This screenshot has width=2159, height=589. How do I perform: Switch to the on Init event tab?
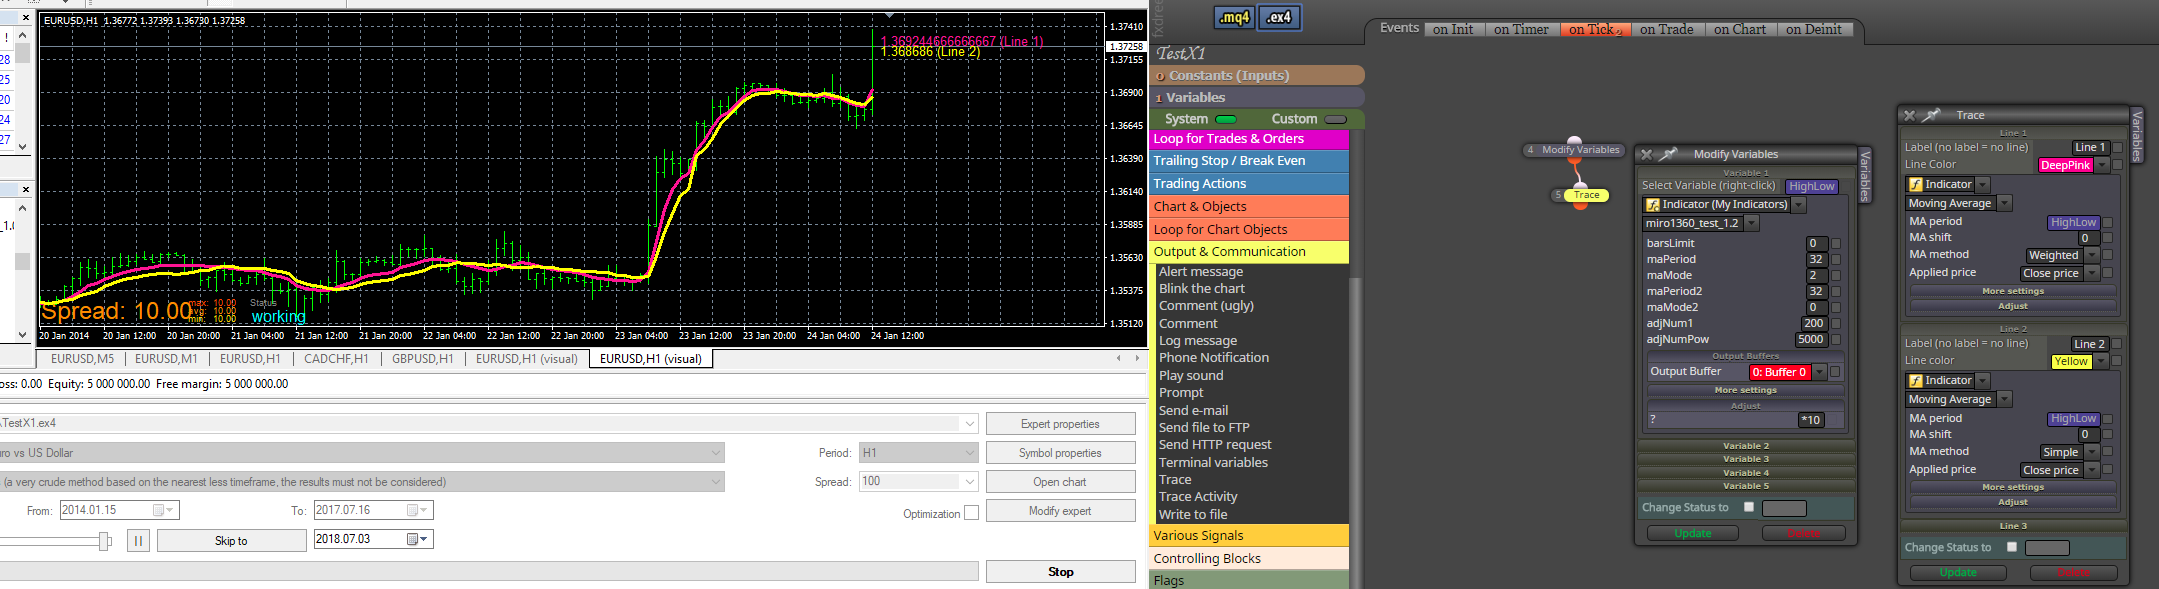1453,30
